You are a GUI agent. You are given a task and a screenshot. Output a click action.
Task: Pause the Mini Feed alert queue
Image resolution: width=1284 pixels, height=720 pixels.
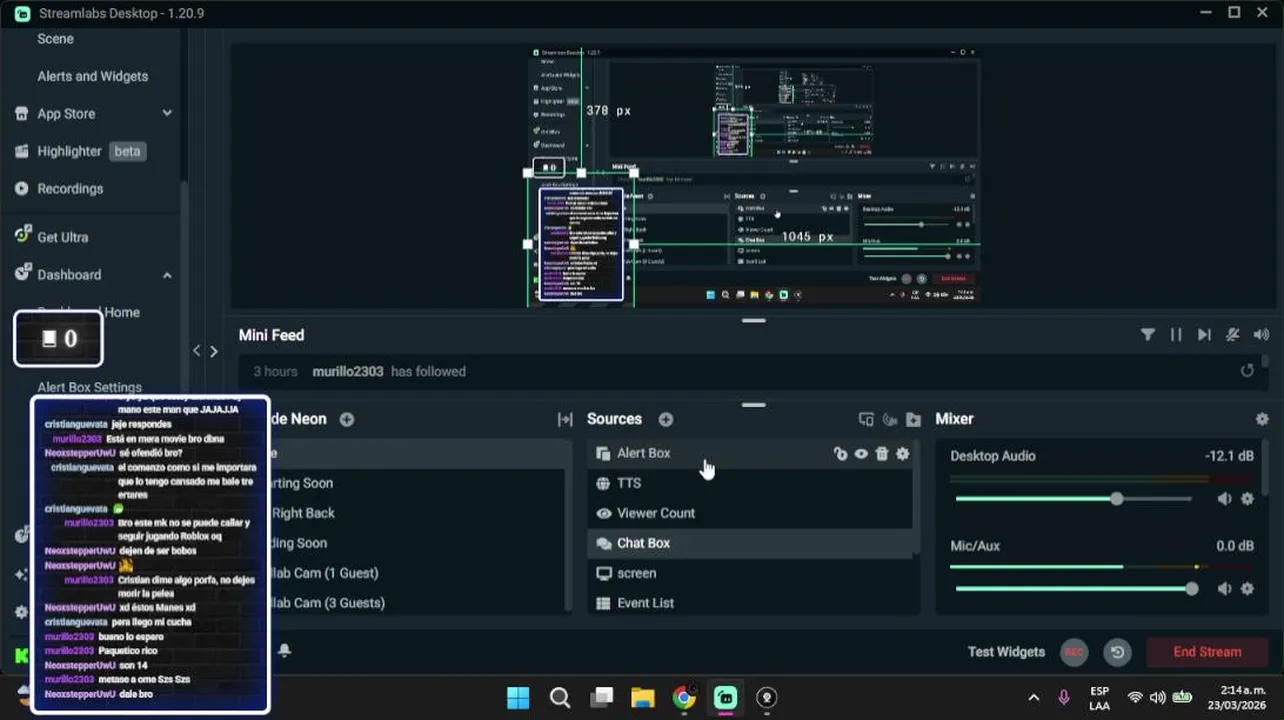click(x=1176, y=335)
